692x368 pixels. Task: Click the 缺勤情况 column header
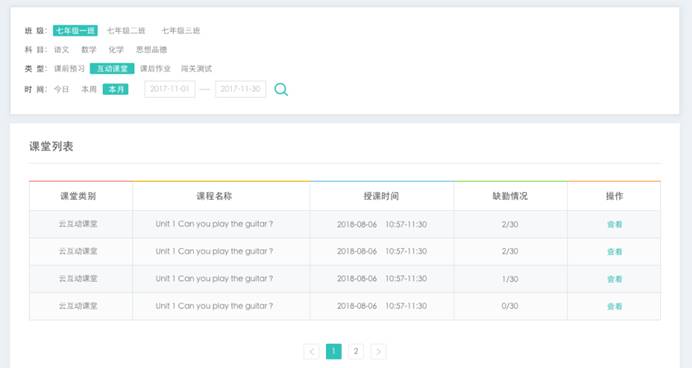510,196
